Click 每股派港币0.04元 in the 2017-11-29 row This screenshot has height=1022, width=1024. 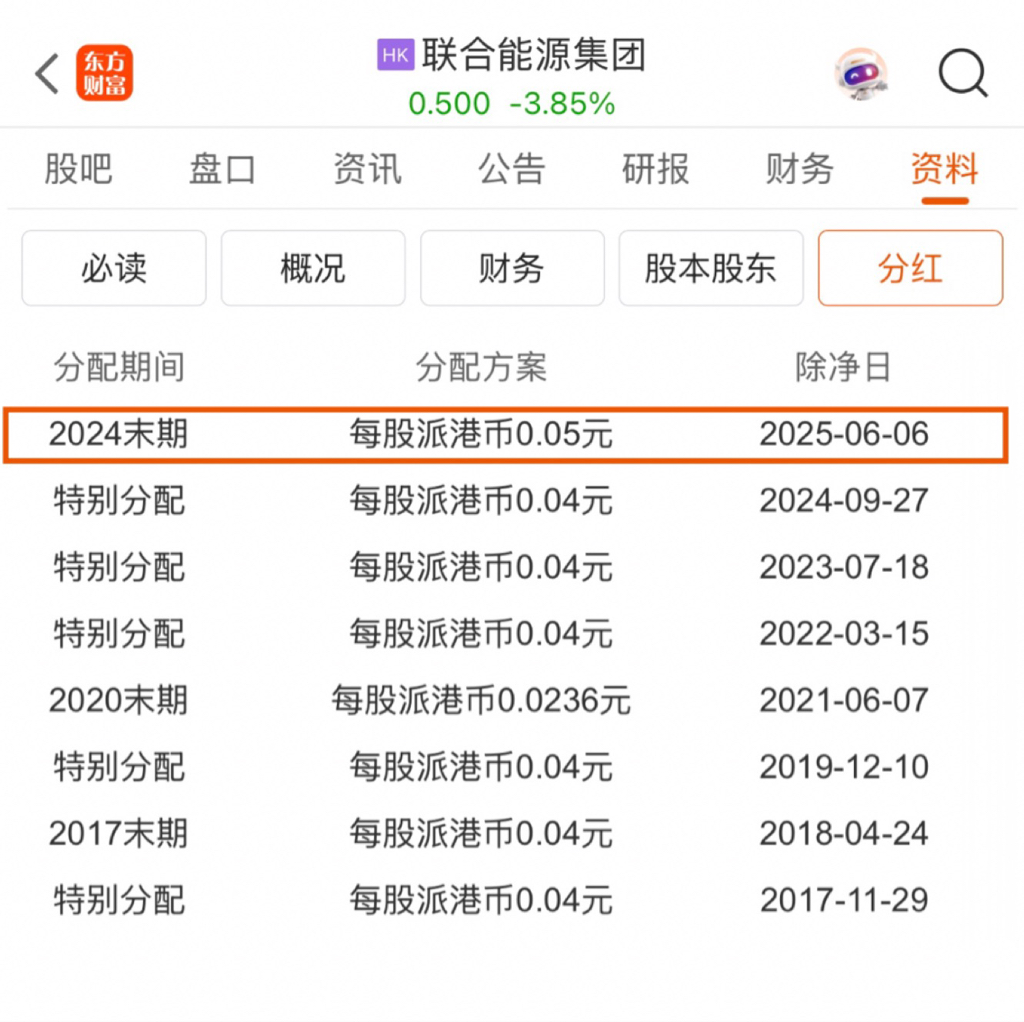(481, 901)
